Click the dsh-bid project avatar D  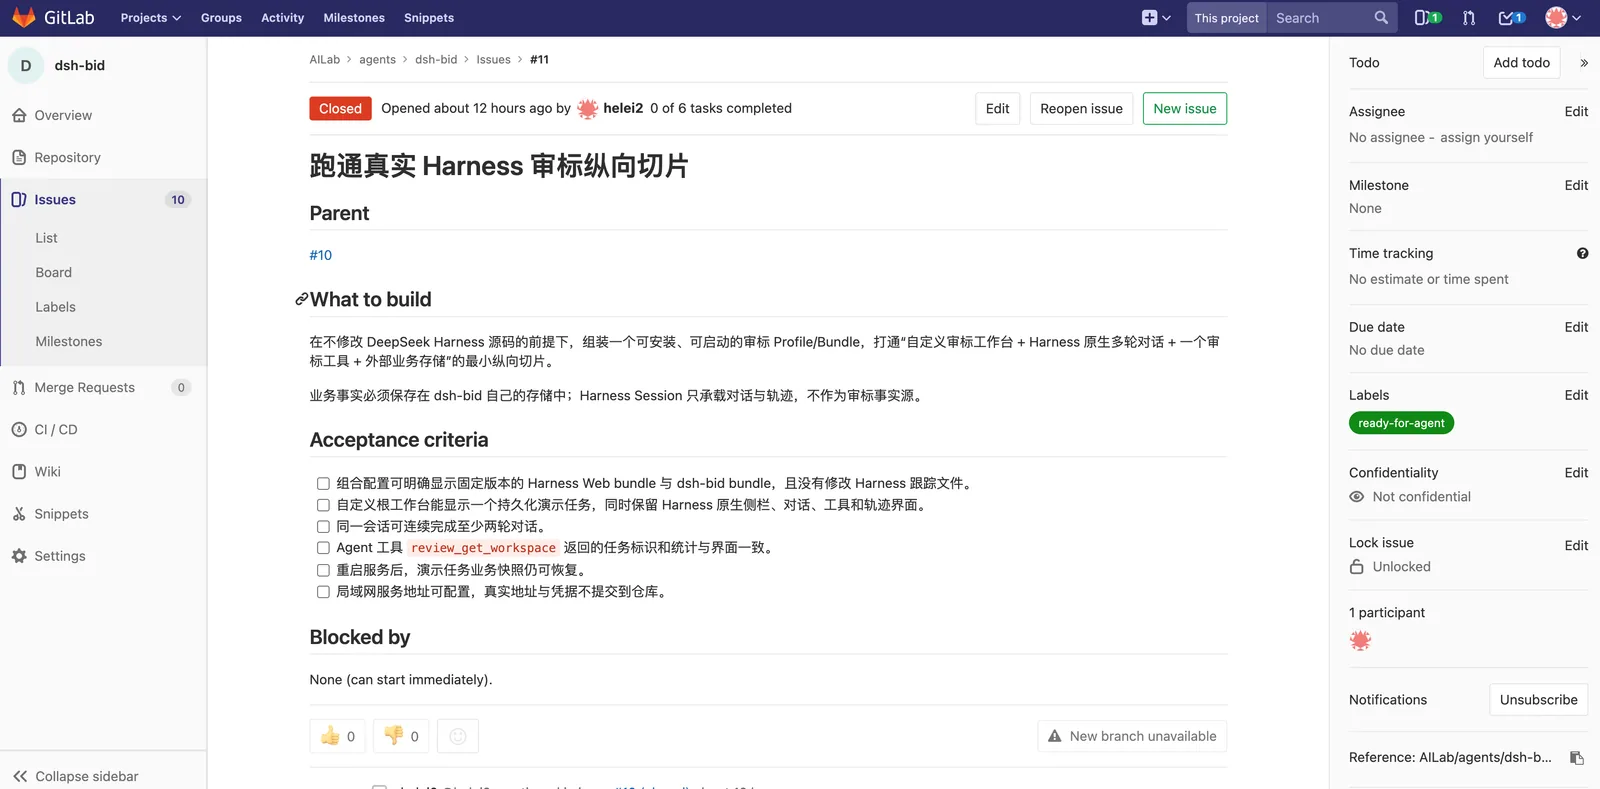coord(26,65)
